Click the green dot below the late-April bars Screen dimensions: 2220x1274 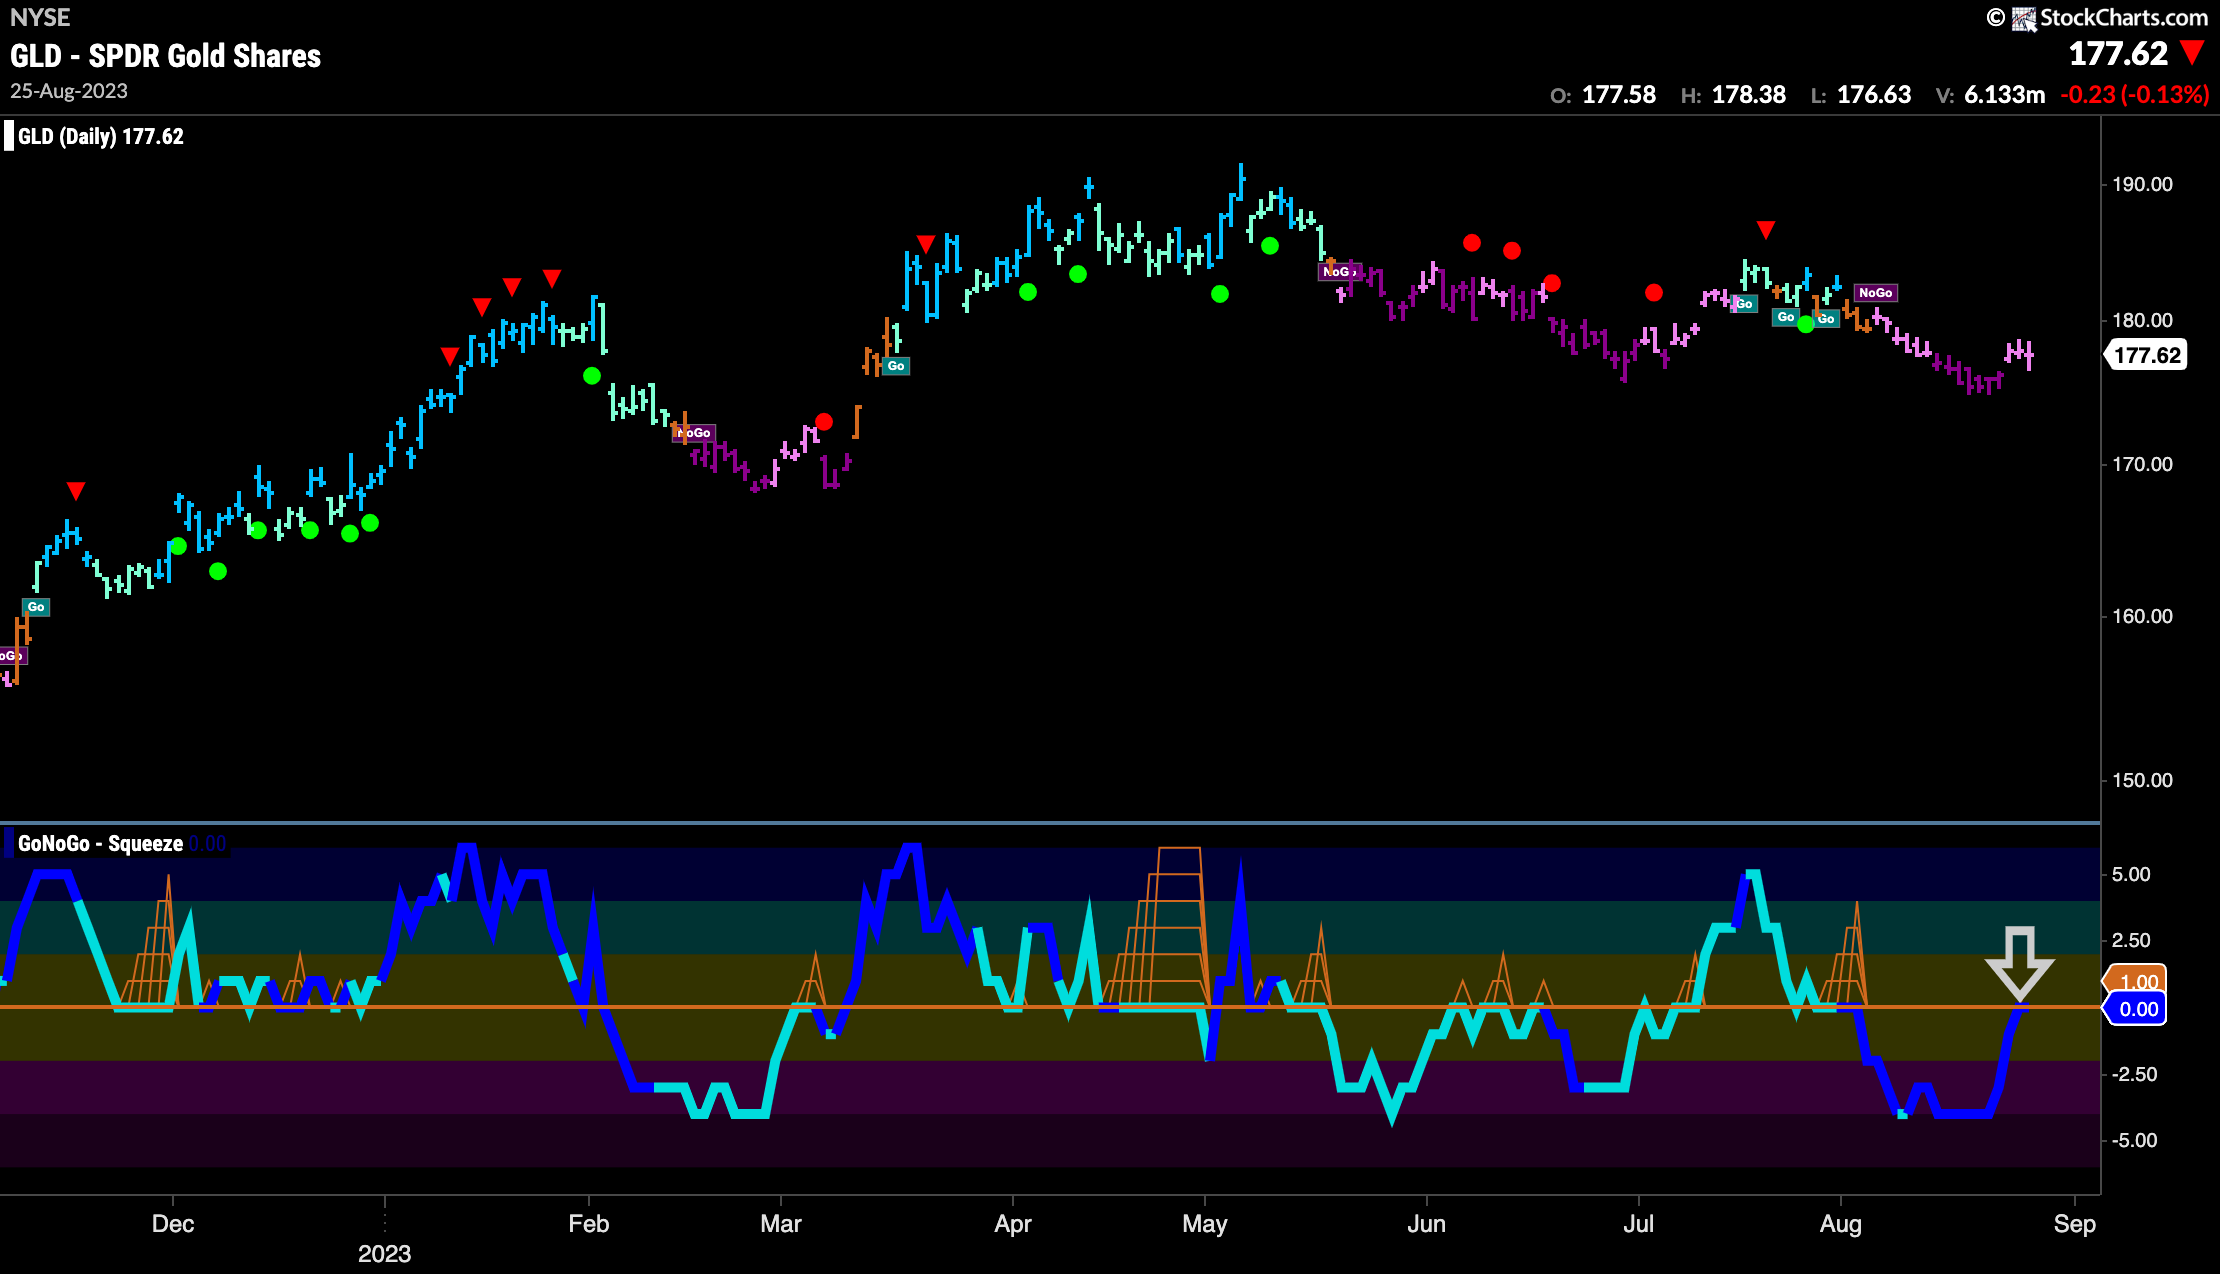(x=1220, y=294)
